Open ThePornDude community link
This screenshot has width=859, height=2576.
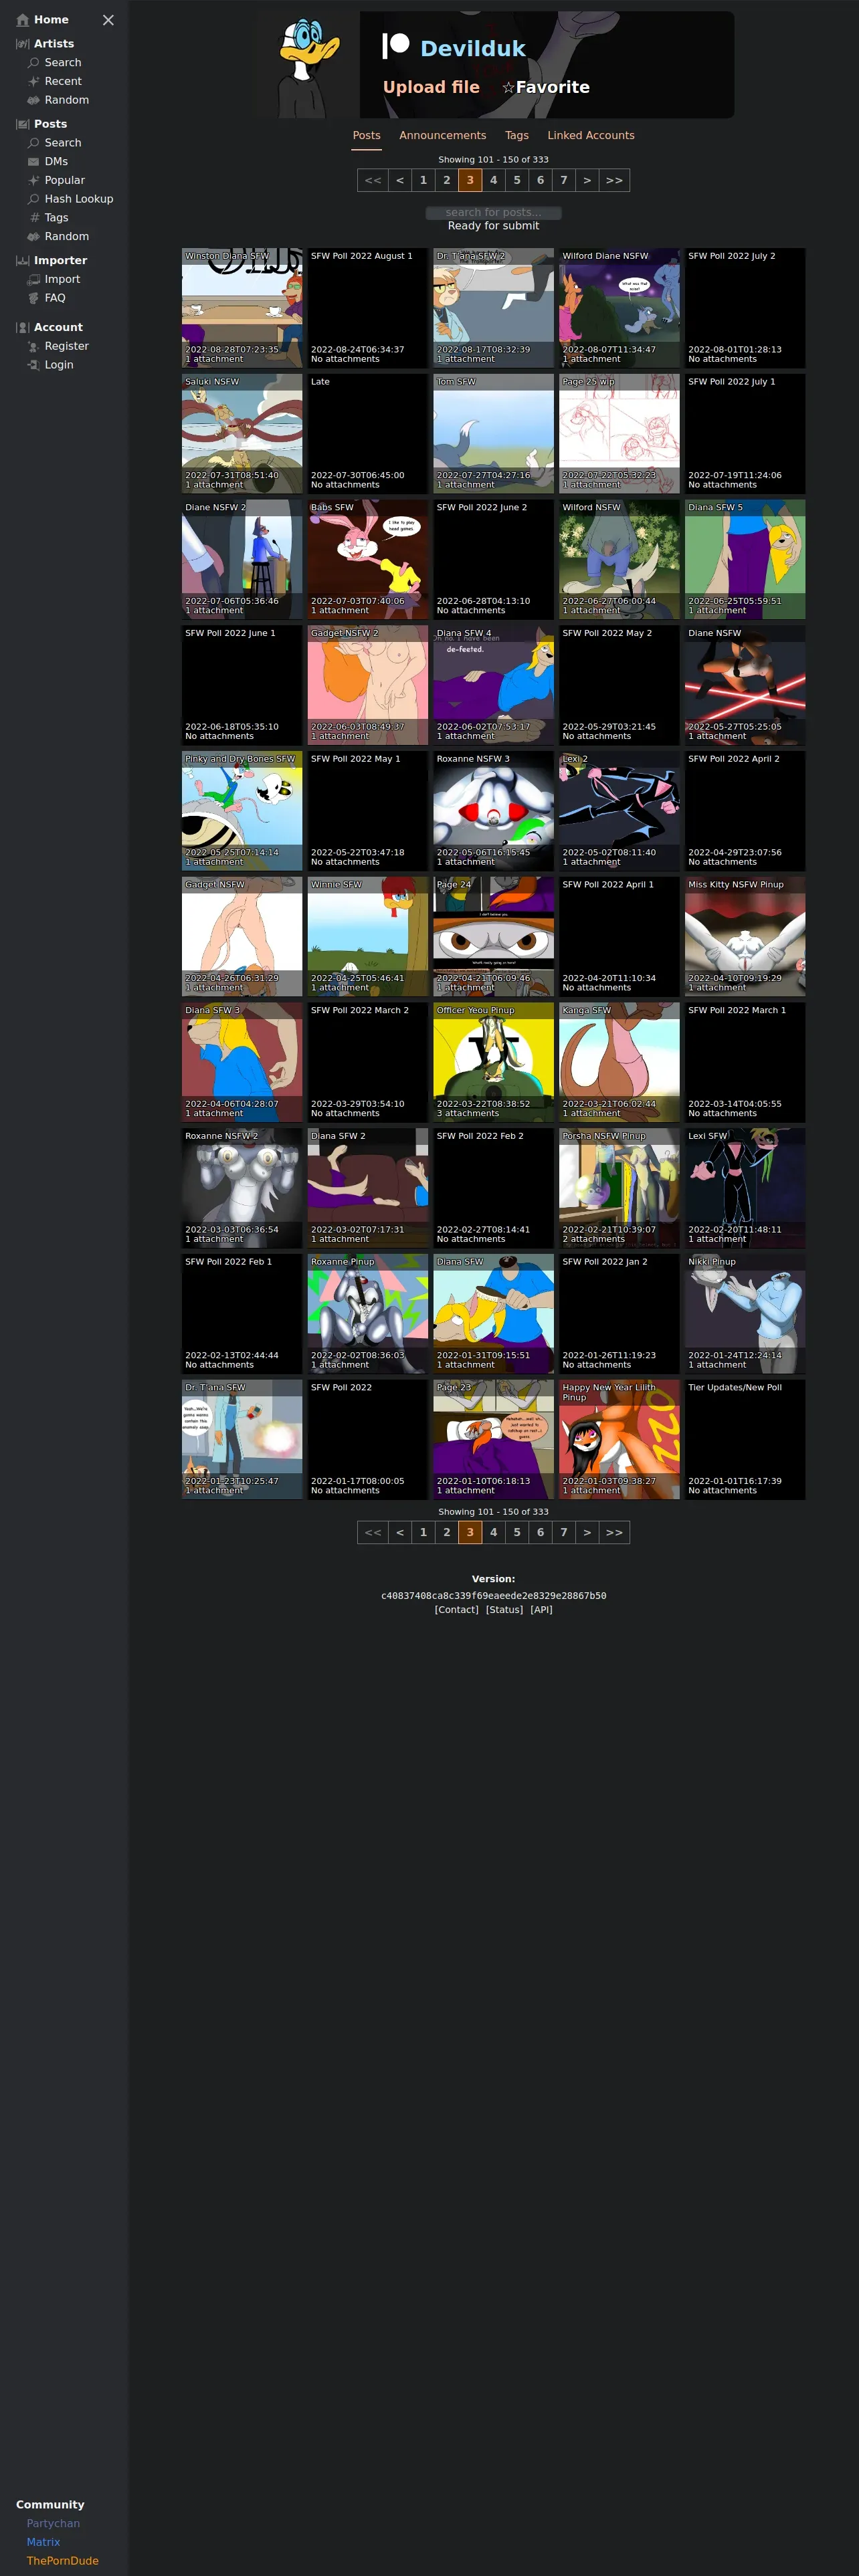coord(62,2561)
